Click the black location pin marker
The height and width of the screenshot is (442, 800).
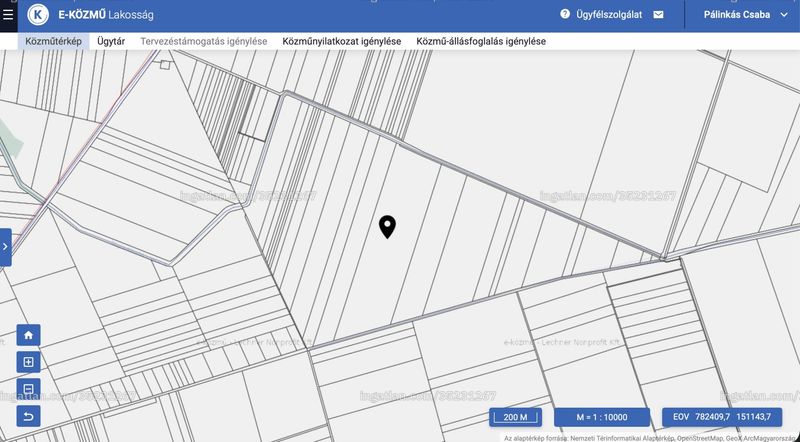[387, 227]
